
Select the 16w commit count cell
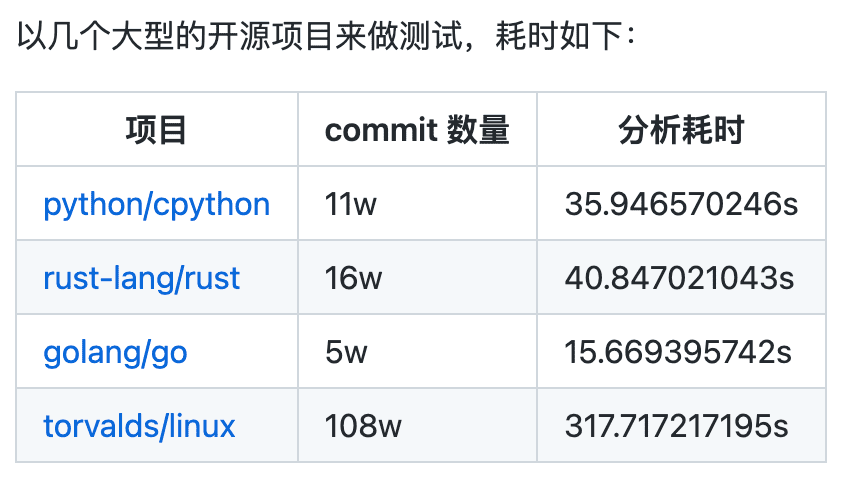353,279
